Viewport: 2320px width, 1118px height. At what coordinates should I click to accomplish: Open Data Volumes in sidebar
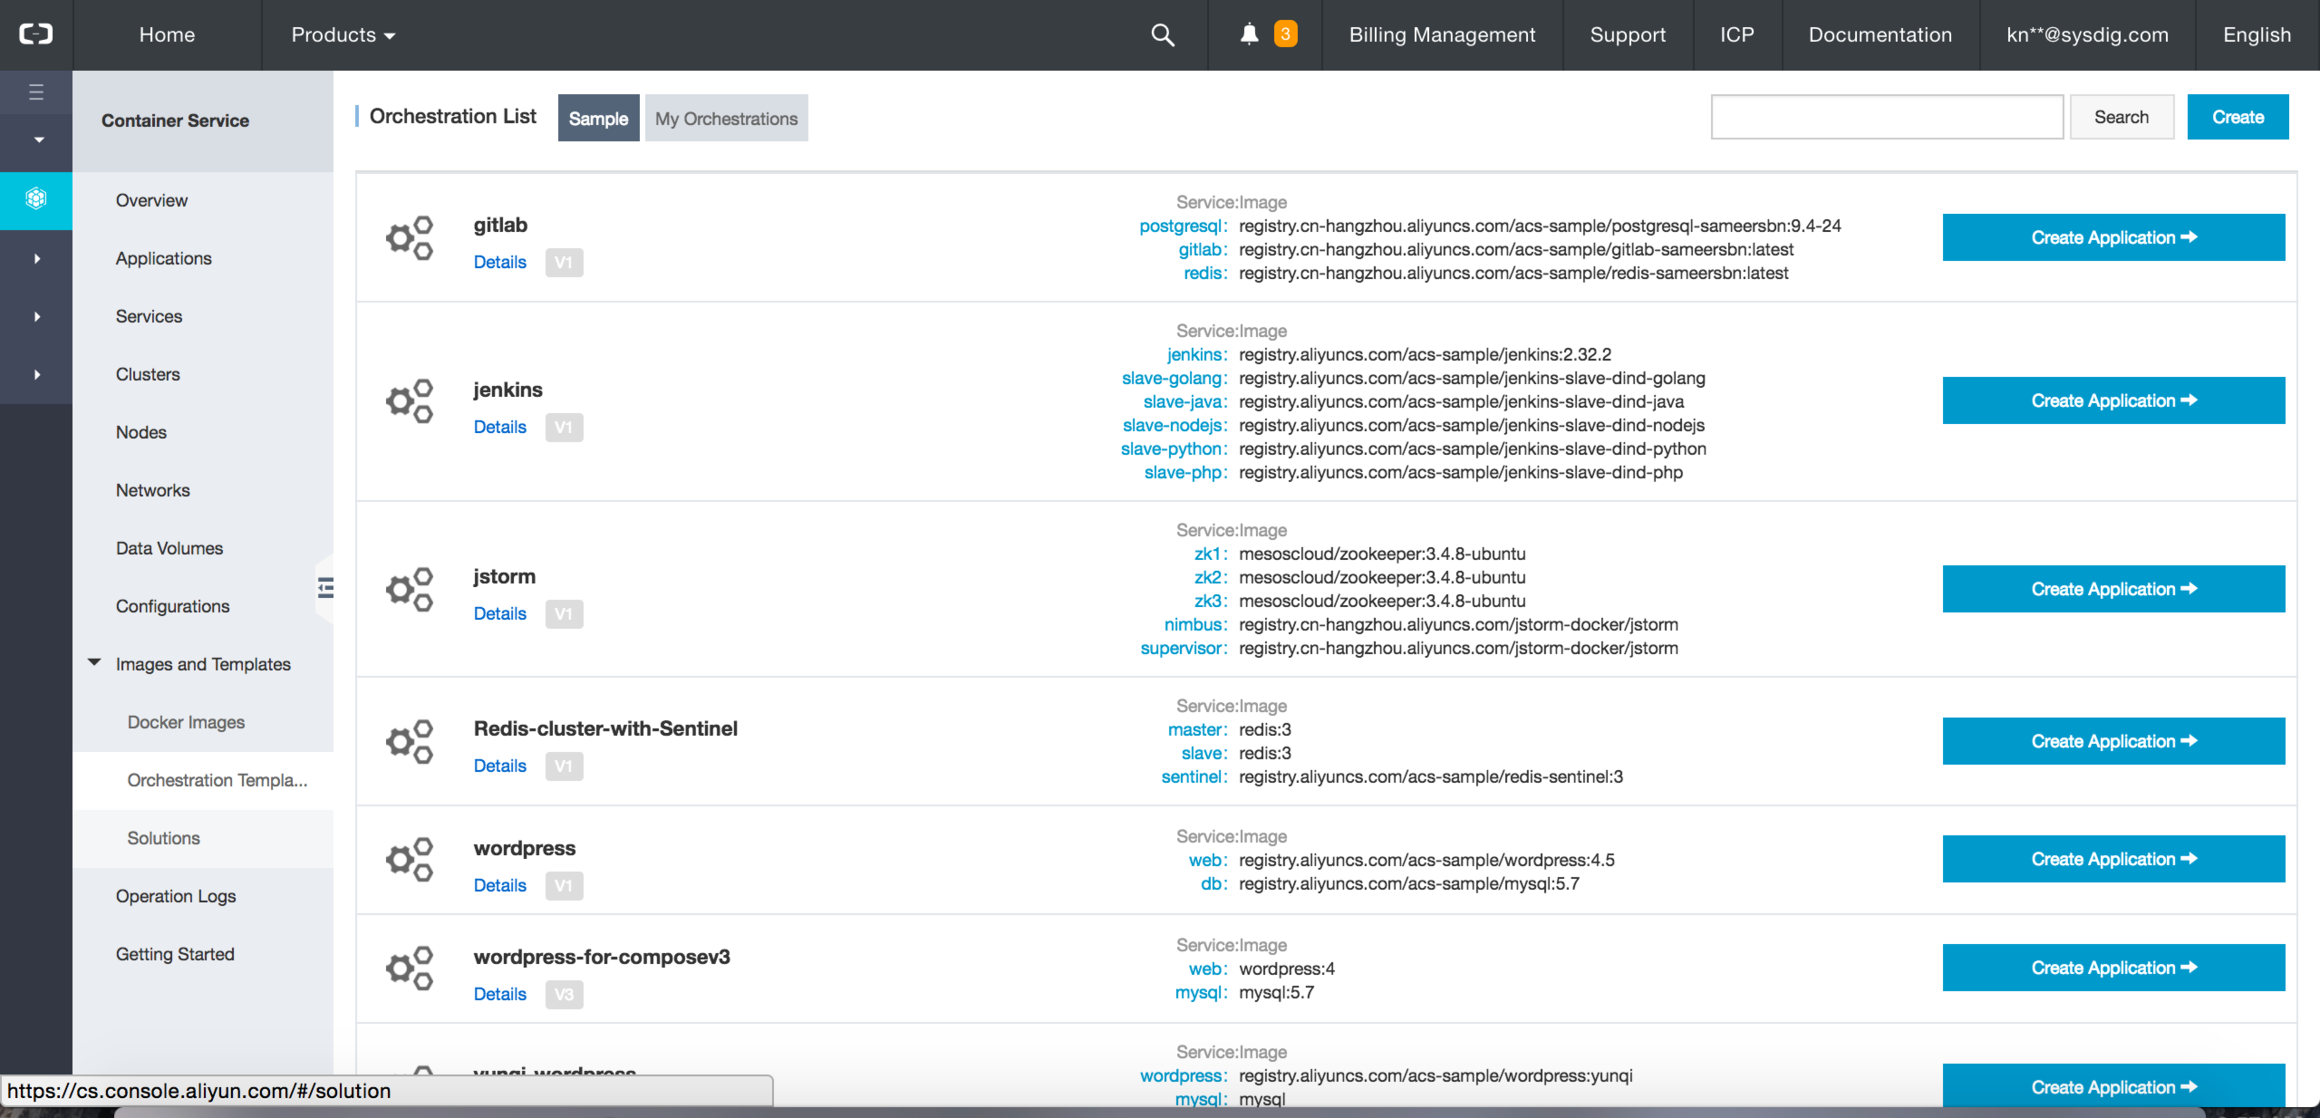pos(169,548)
